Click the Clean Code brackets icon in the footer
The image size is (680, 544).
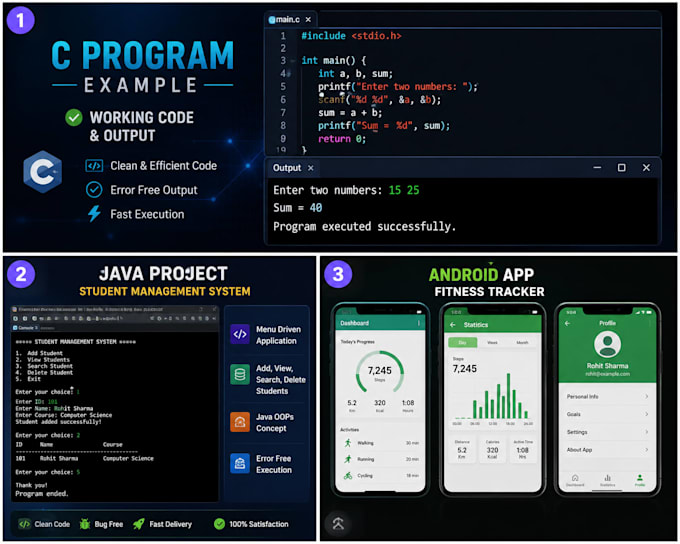point(25,524)
